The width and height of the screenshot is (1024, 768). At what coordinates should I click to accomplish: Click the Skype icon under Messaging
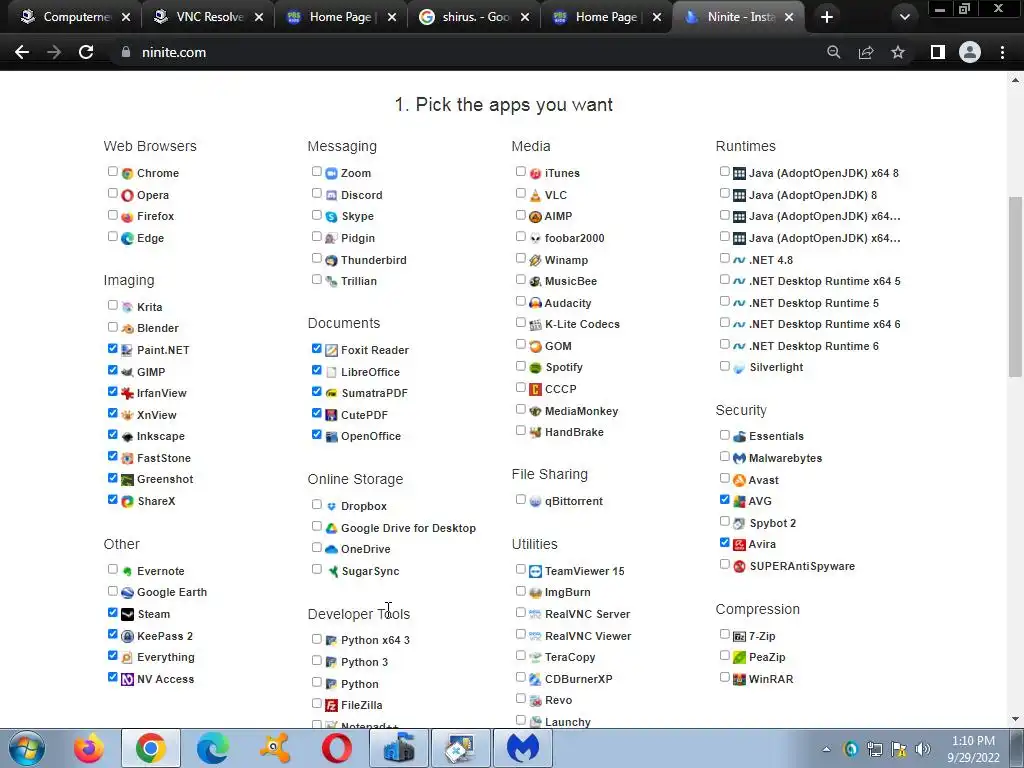pos(331,216)
